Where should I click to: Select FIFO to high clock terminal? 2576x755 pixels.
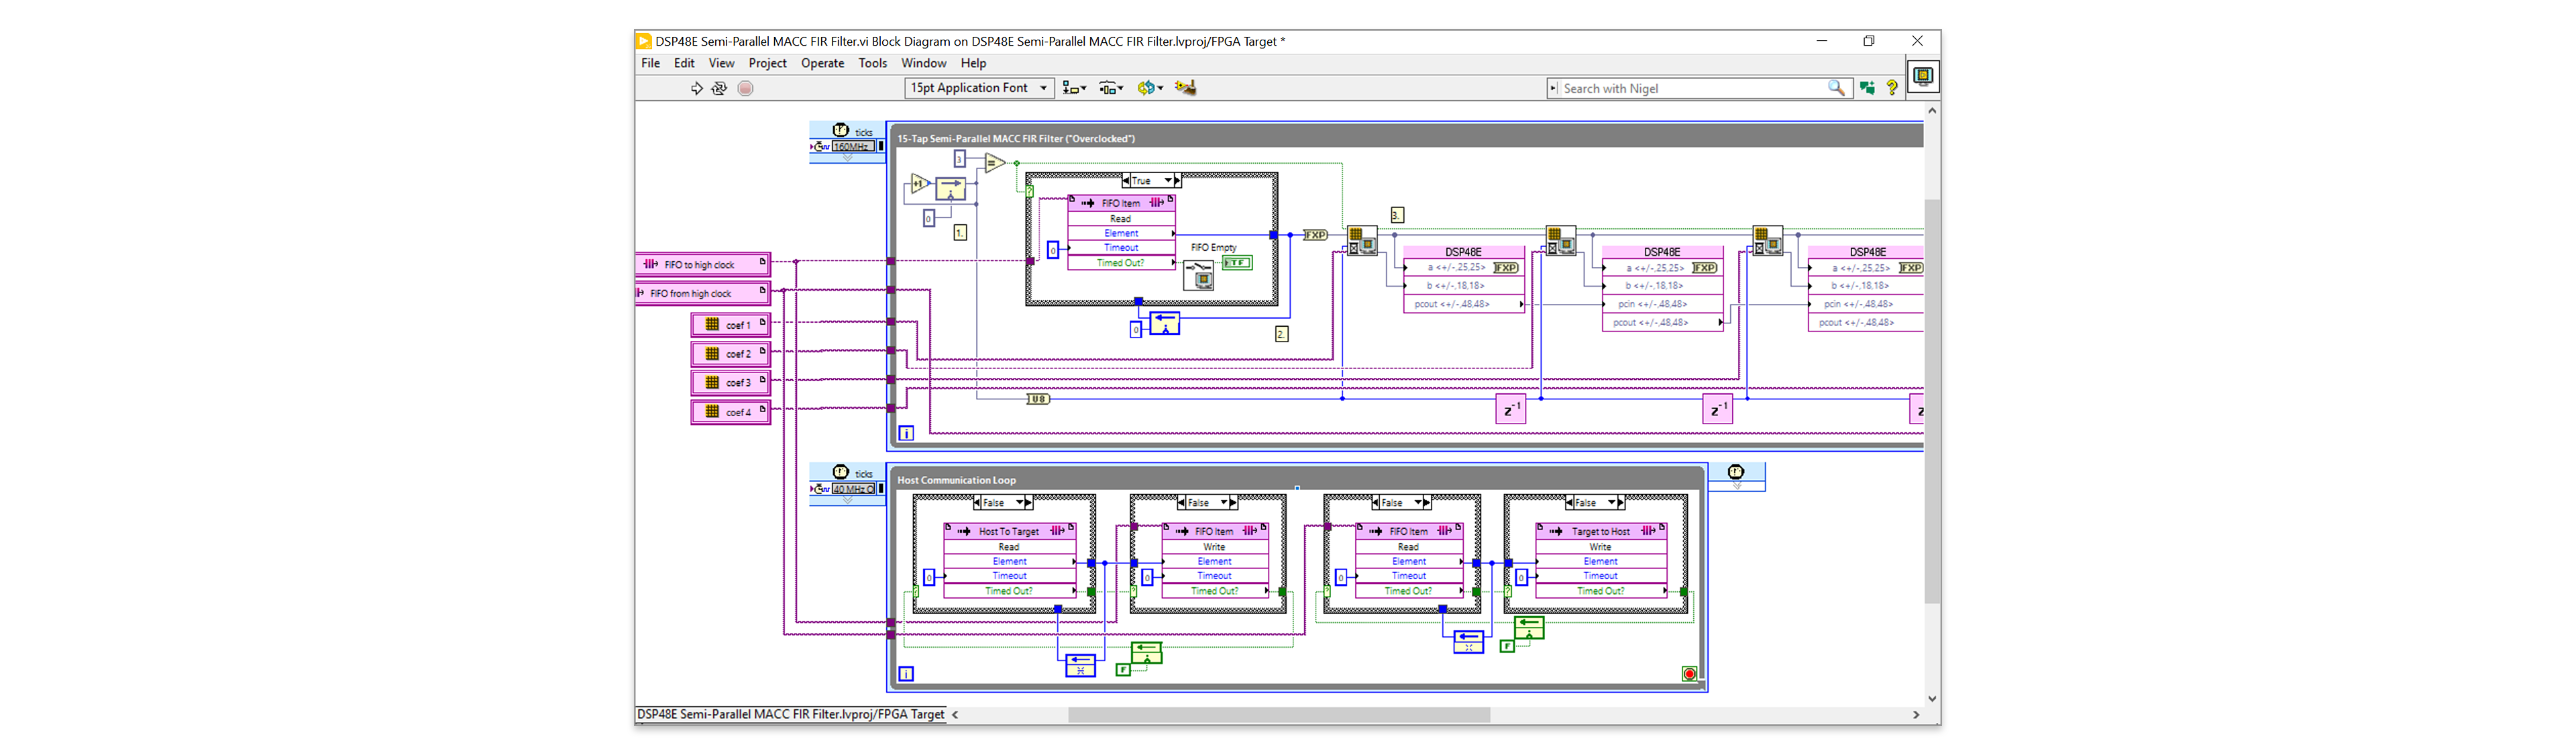703,265
